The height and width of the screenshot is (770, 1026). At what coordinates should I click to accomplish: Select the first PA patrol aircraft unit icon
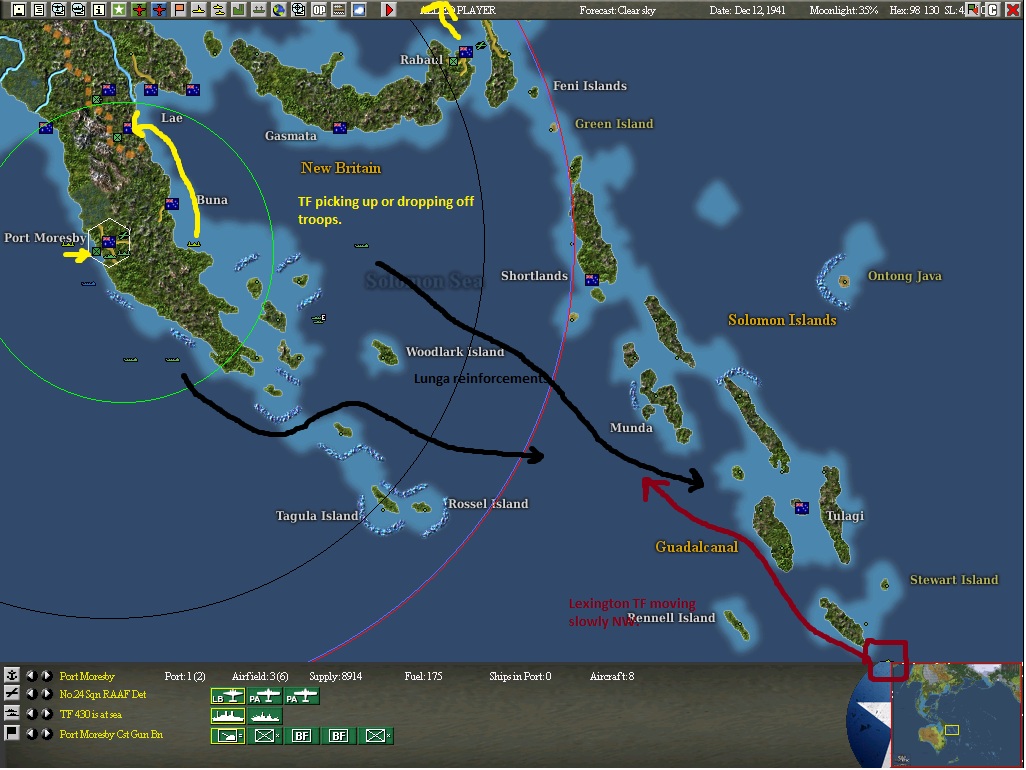[x=265, y=697]
